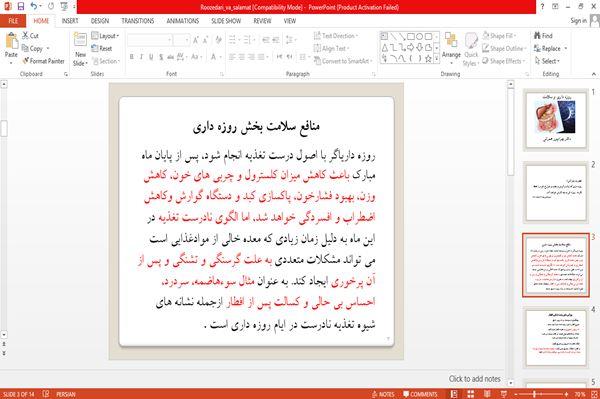Switch to the TRANSITIONS tab
600x399 pixels.
click(138, 21)
